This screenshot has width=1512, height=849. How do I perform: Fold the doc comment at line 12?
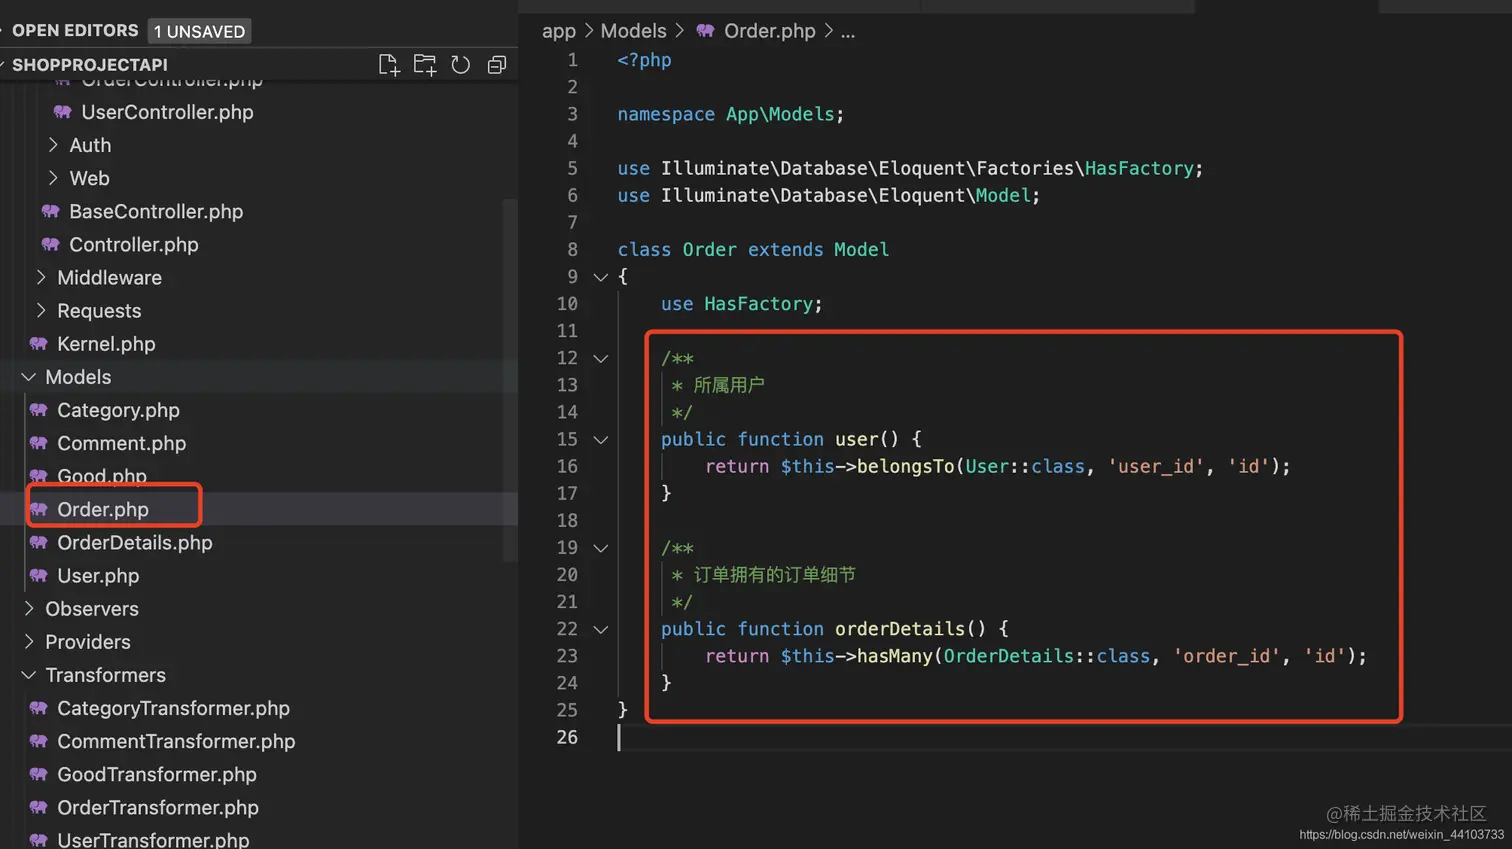point(601,358)
